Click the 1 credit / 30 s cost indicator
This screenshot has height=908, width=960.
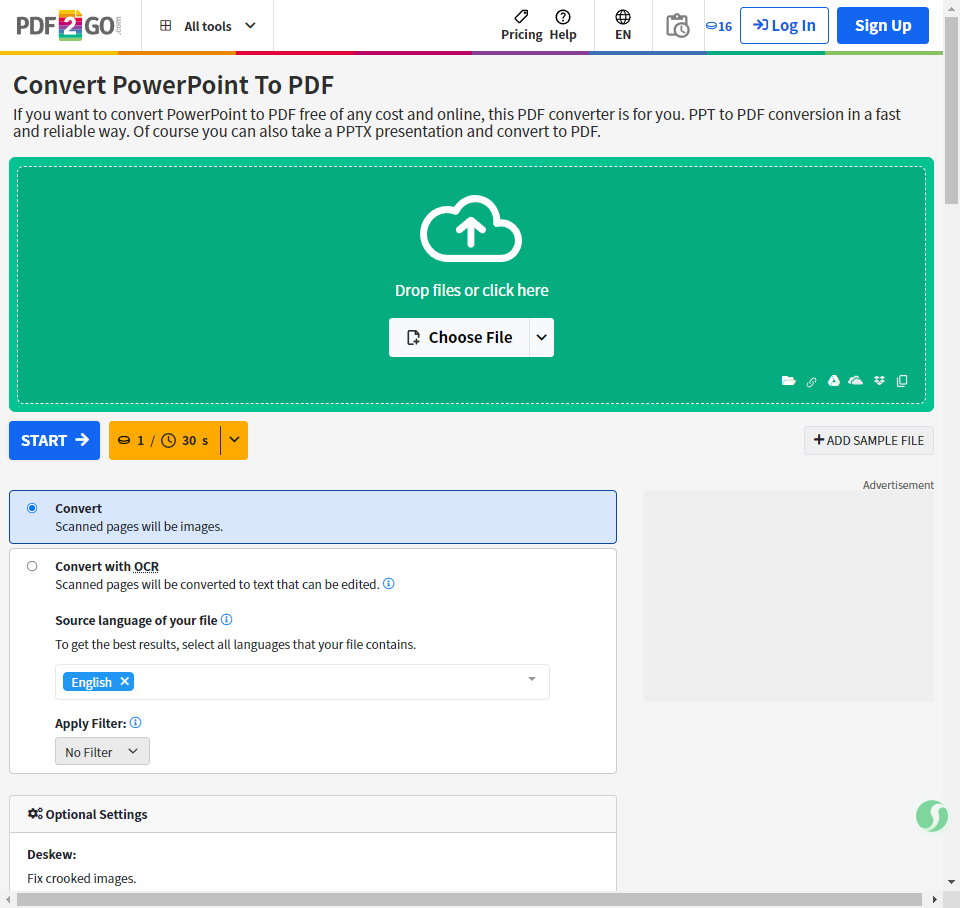pos(164,440)
